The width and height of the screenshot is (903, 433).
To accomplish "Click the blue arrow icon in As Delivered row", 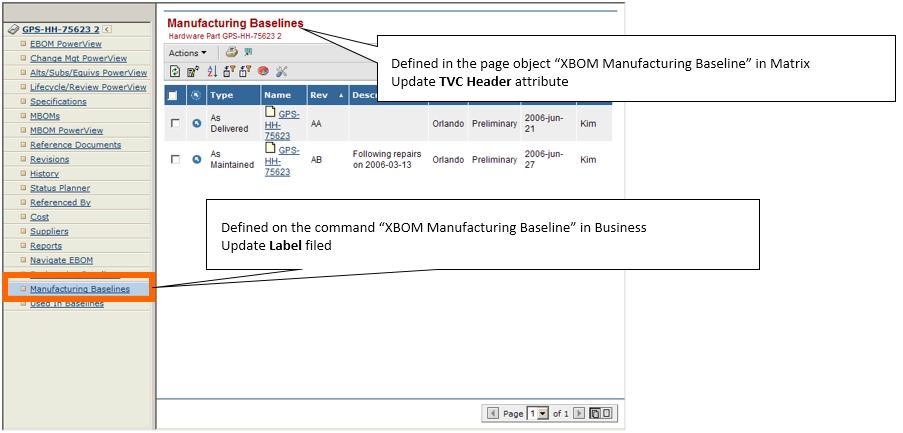I will coord(196,123).
